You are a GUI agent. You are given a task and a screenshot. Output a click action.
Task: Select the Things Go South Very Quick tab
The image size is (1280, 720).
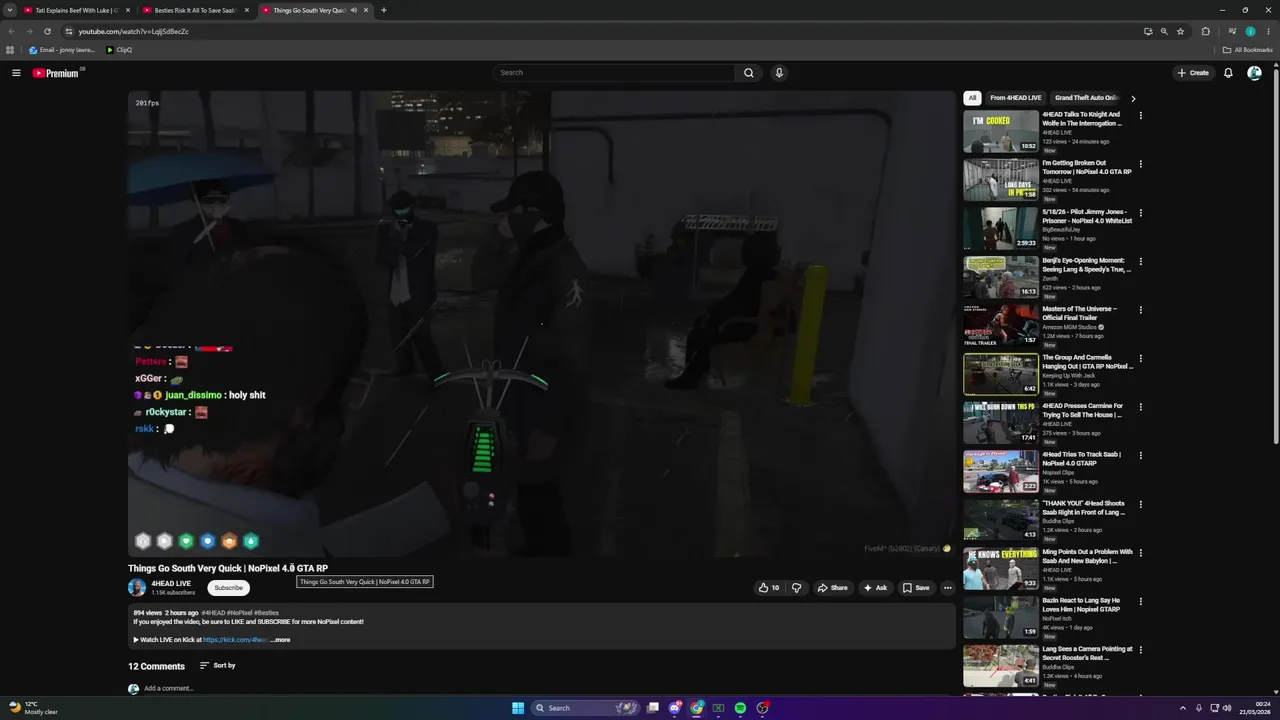point(315,10)
